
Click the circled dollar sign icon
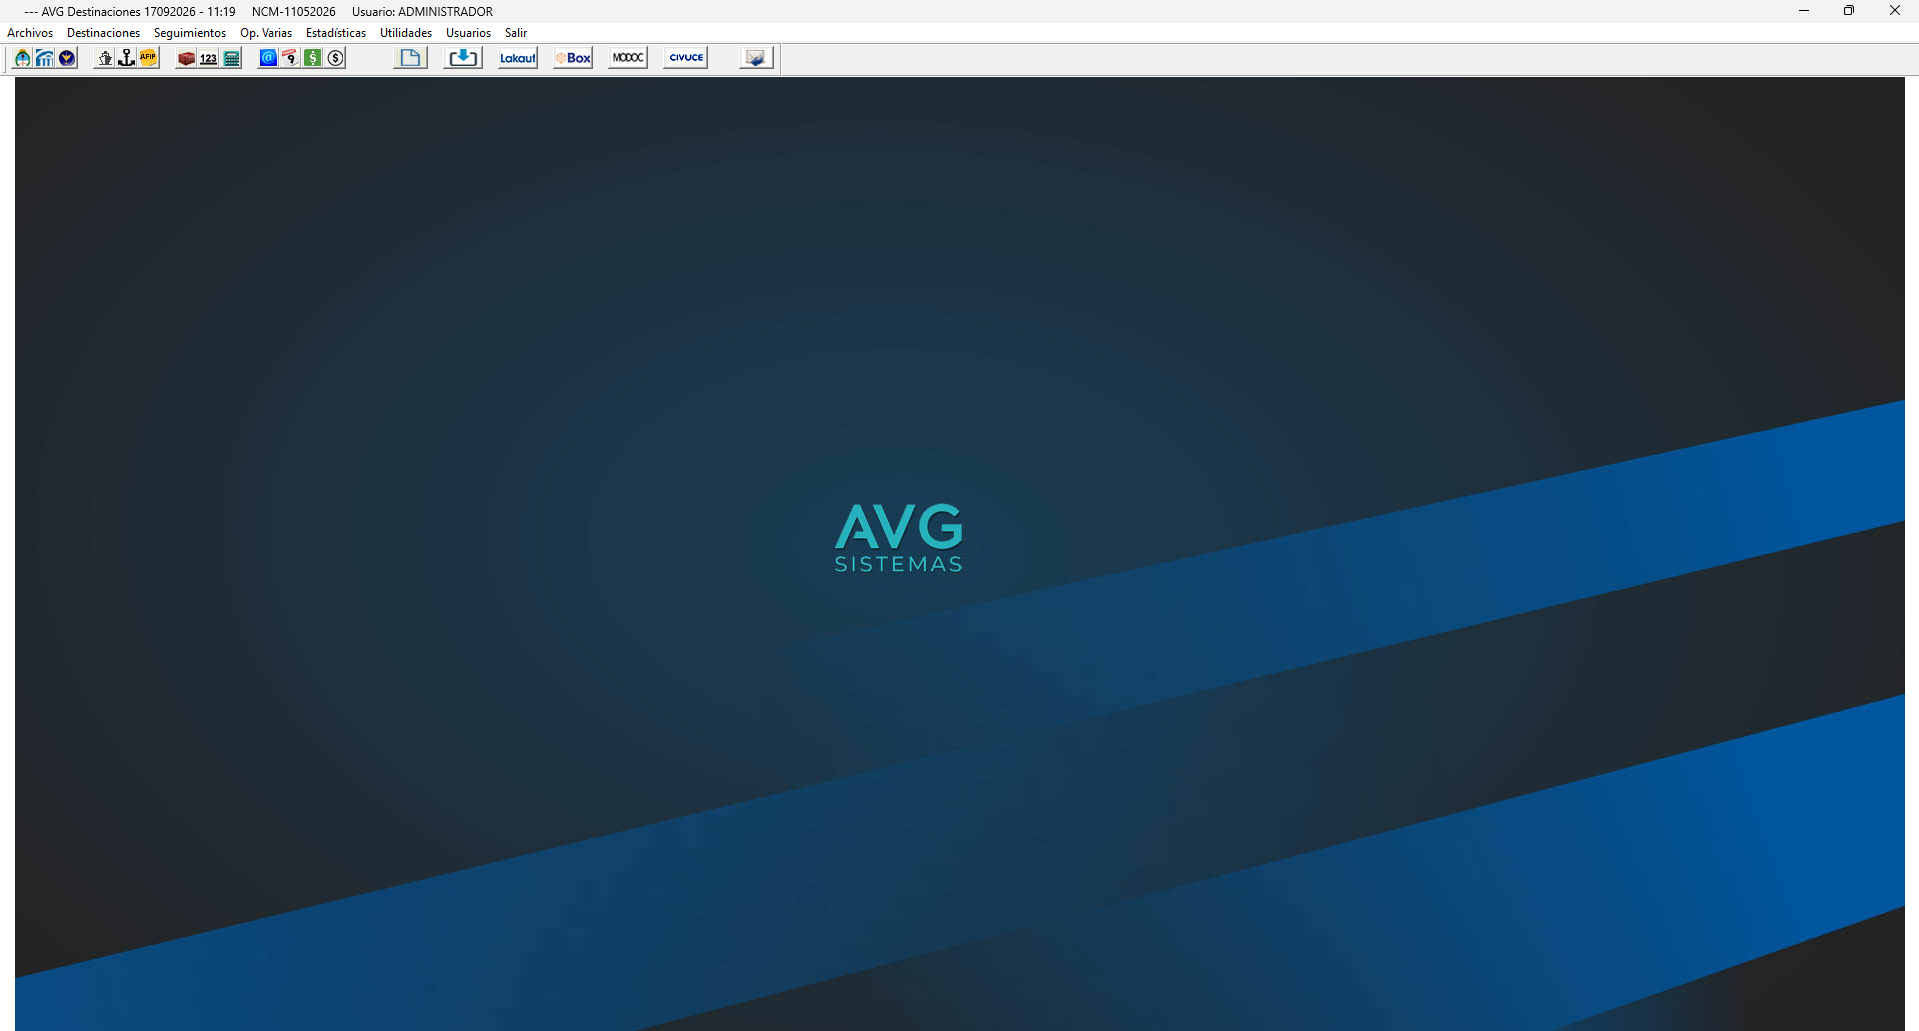(336, 58)
